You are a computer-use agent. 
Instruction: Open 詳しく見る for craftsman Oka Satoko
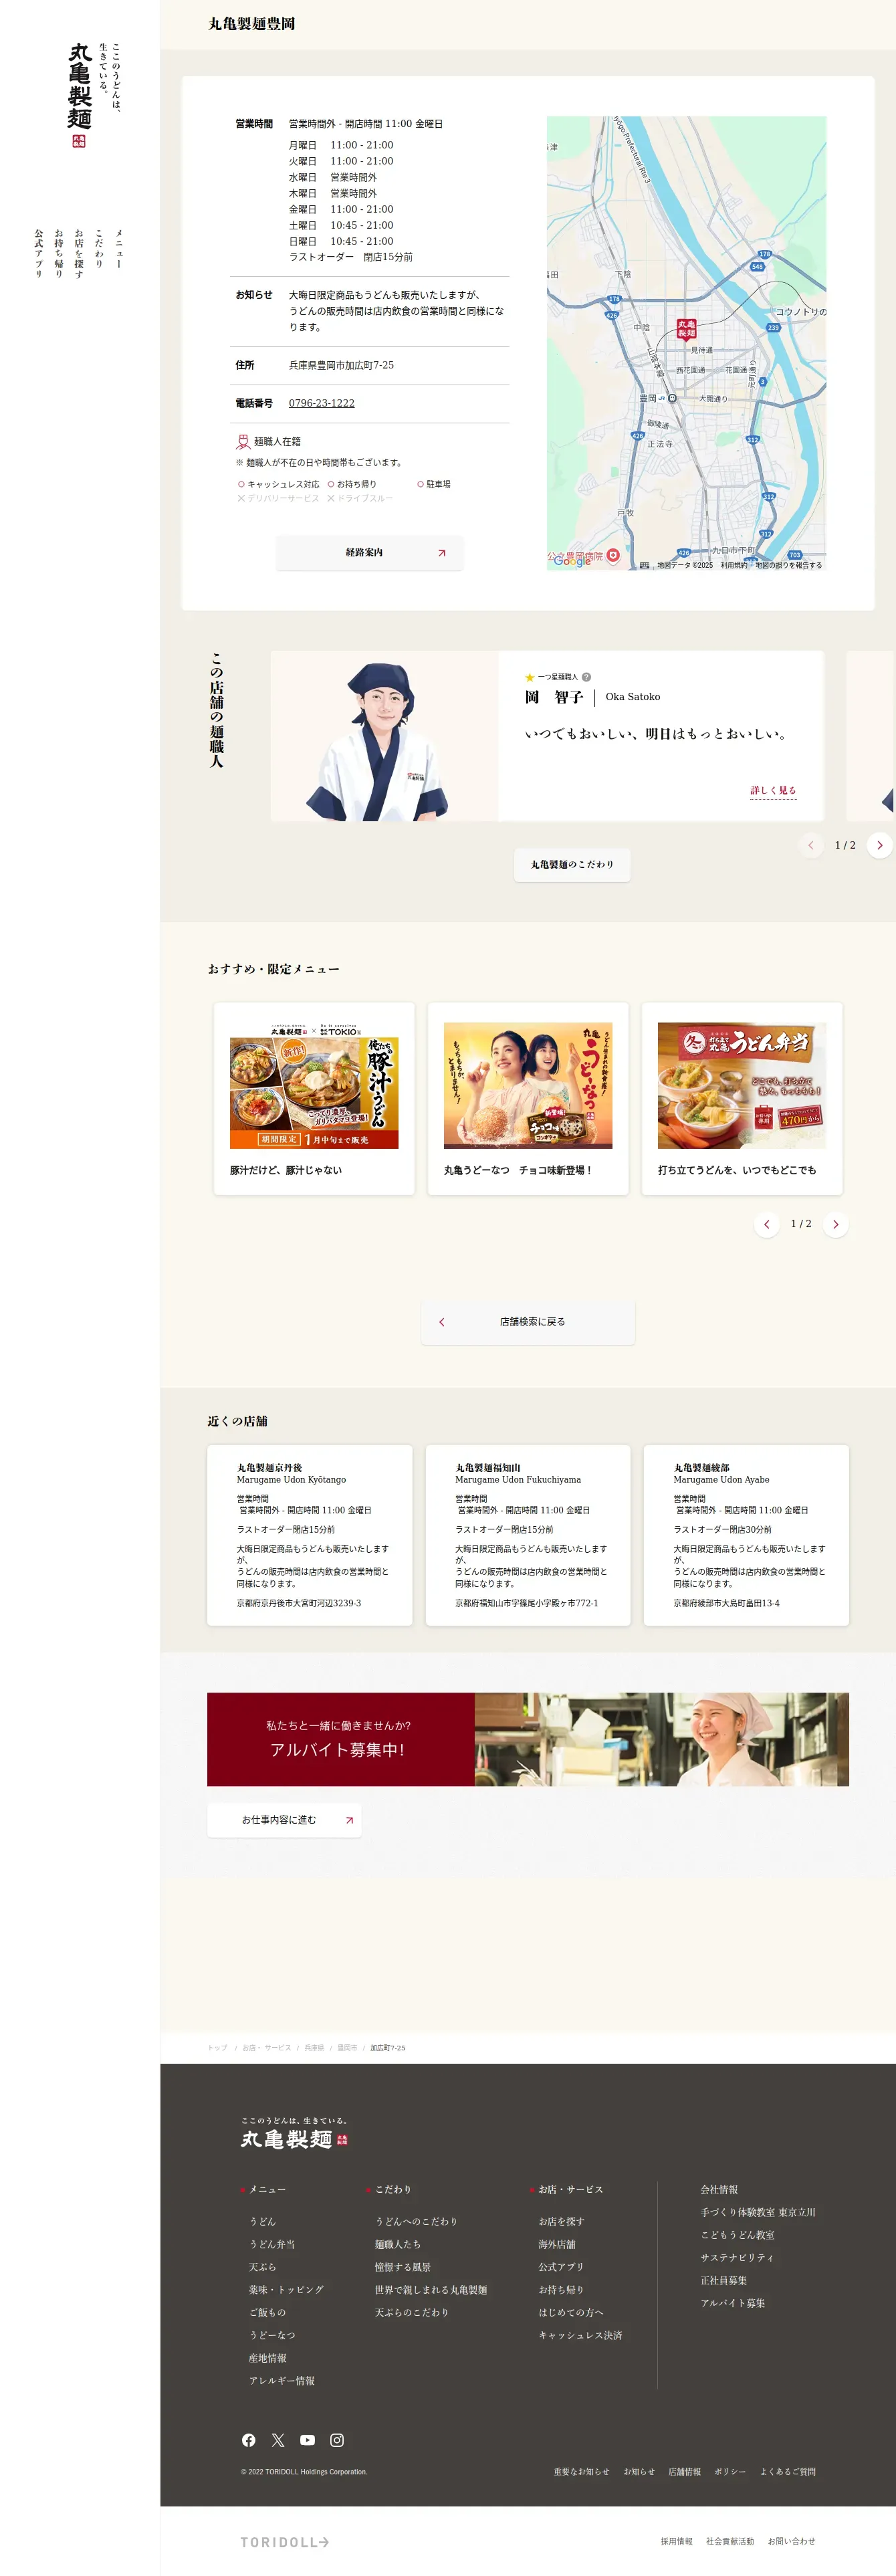point(773,790)
